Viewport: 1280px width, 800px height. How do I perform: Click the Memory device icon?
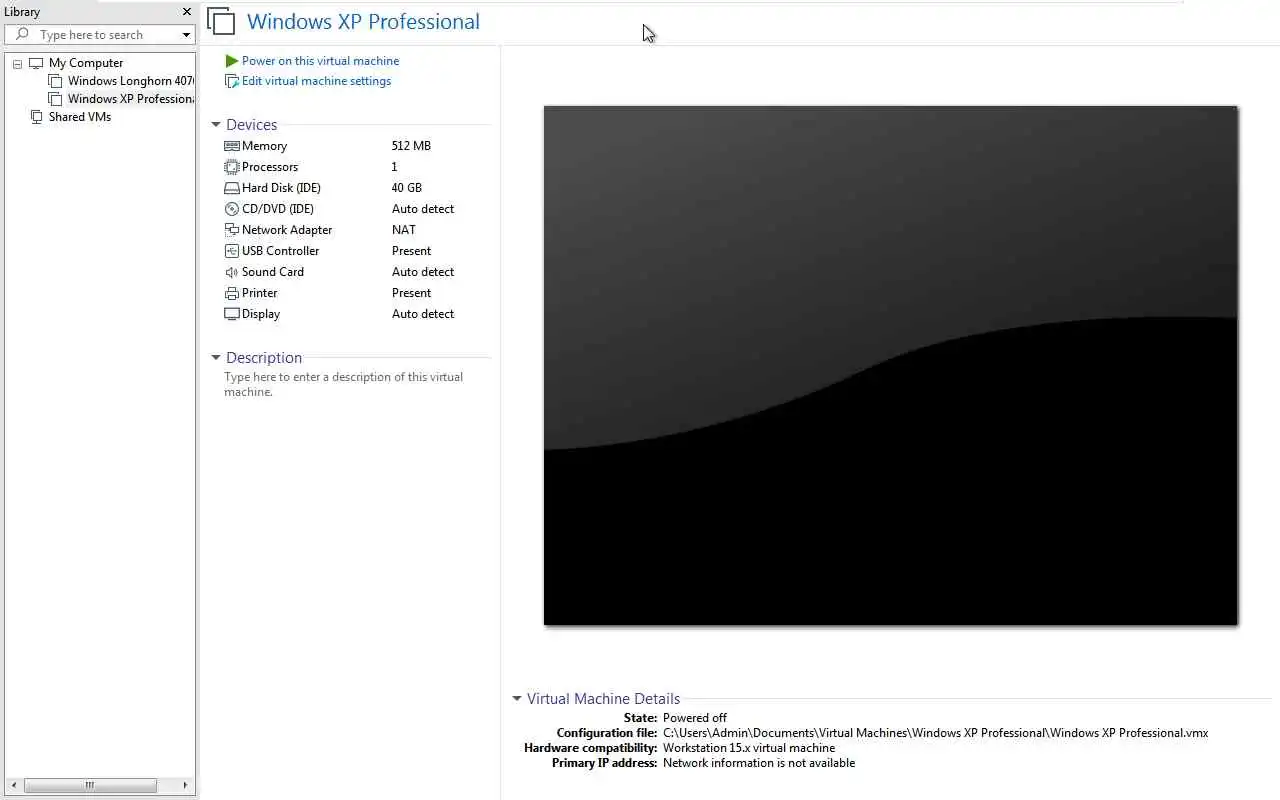(x=232, y=146)
